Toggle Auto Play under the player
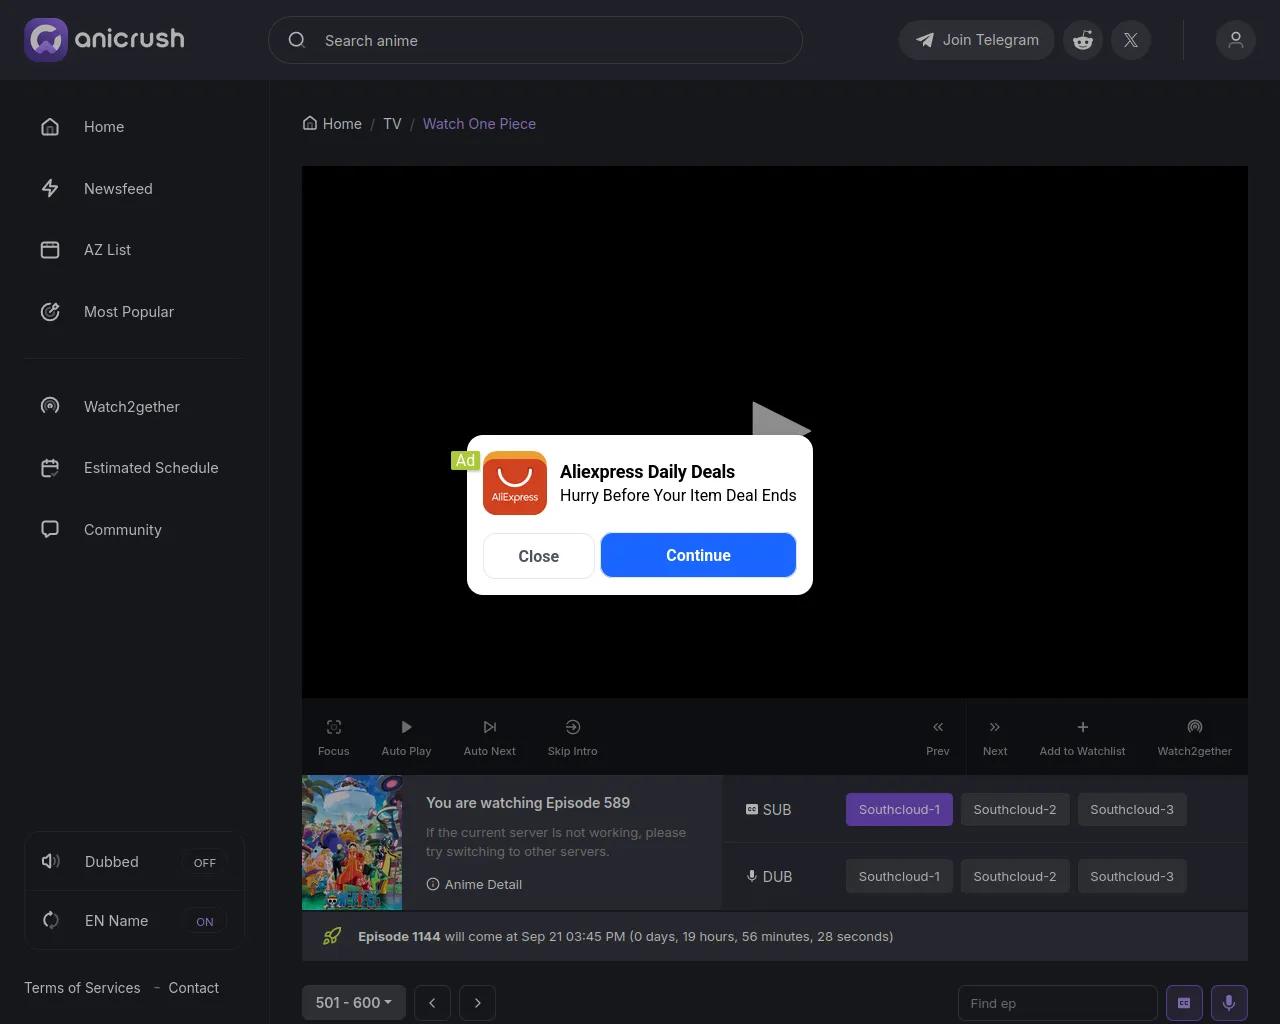Viewport: 1280px width, 1024px height. pos(406,737)
